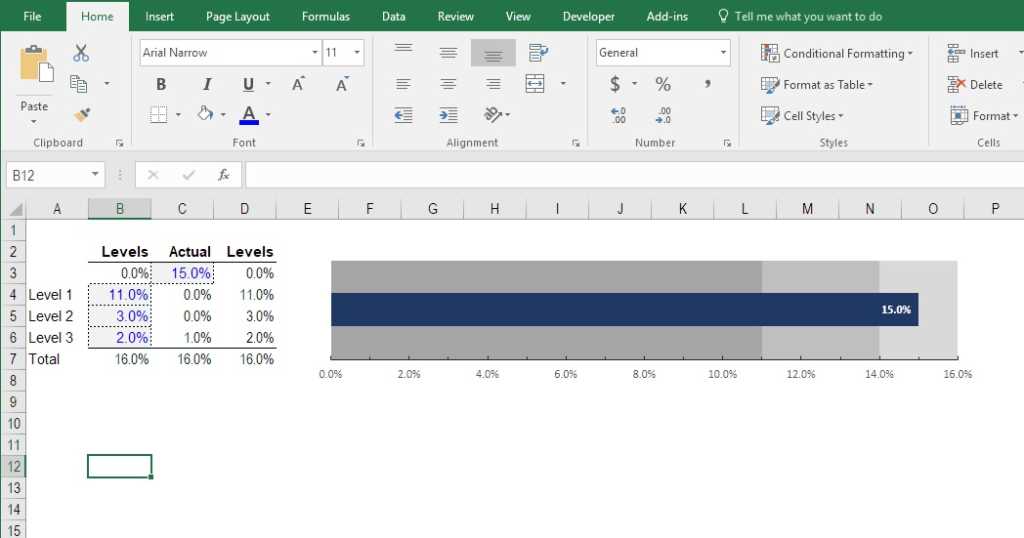Click the Format Painter brush icon

tap(81, 115)
